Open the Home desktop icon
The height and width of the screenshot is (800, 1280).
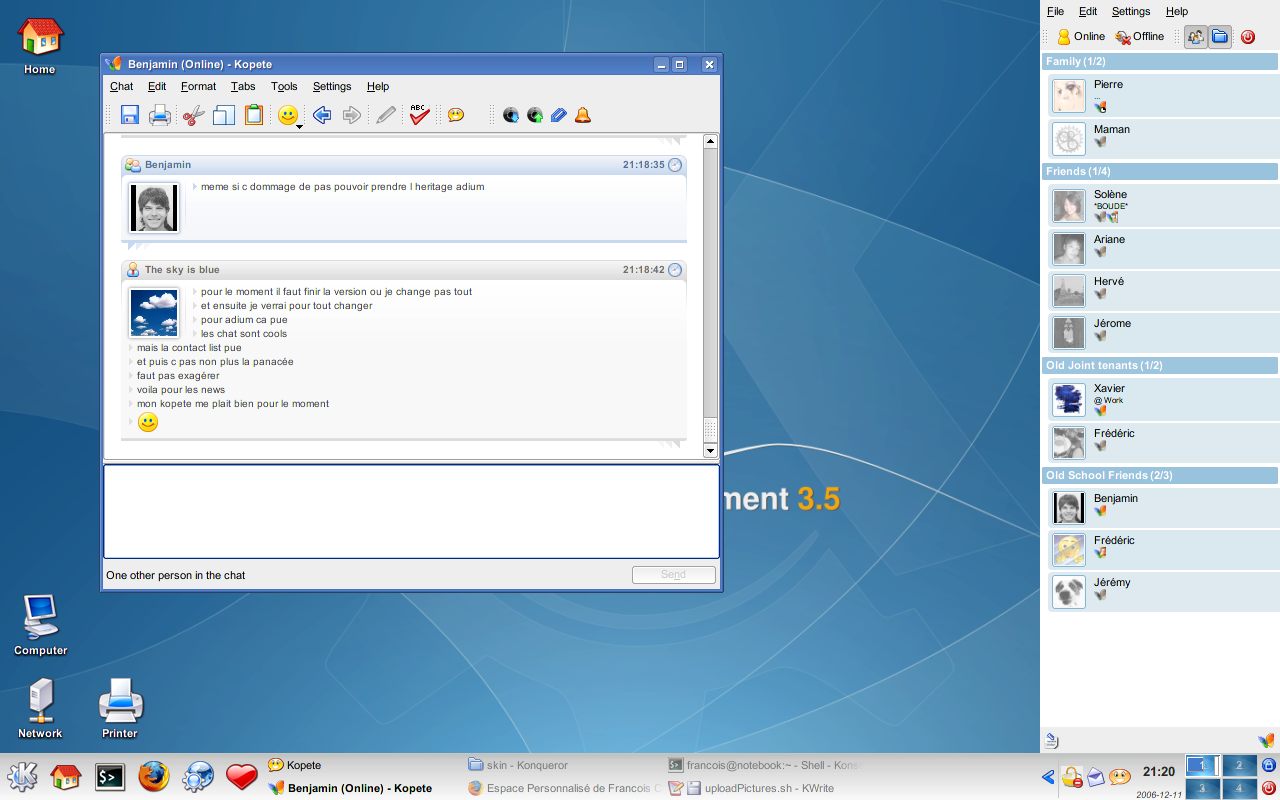(40, 47)
